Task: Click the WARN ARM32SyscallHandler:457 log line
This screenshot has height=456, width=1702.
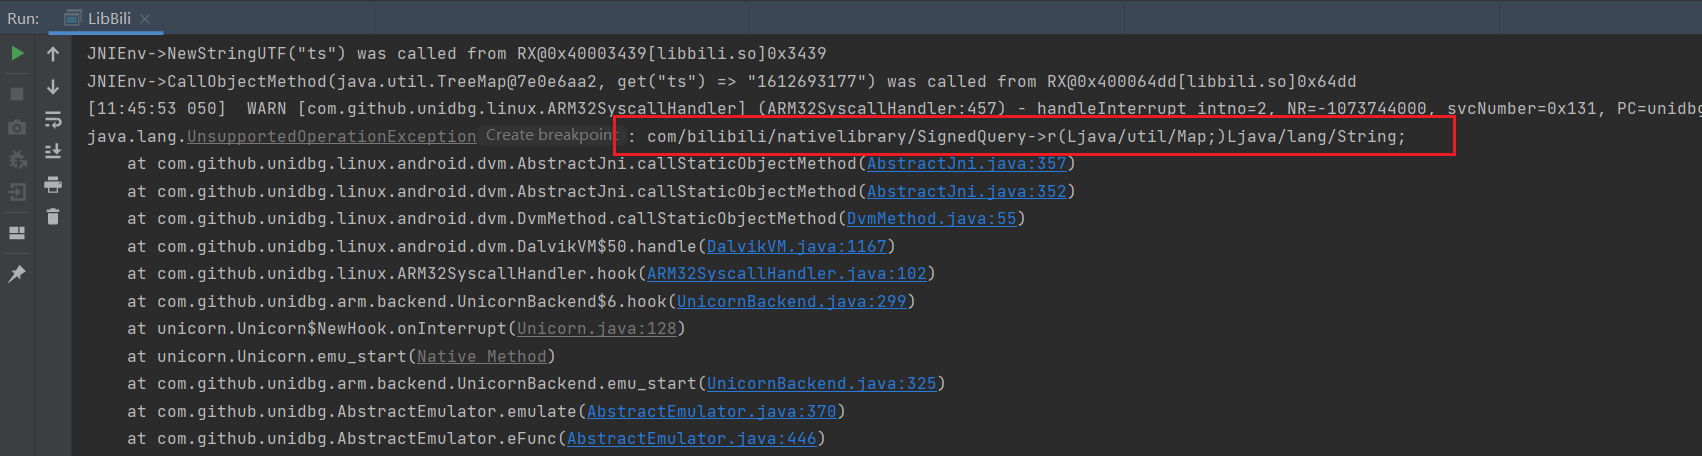Action: pyautogui.click(x=894, y=108)
